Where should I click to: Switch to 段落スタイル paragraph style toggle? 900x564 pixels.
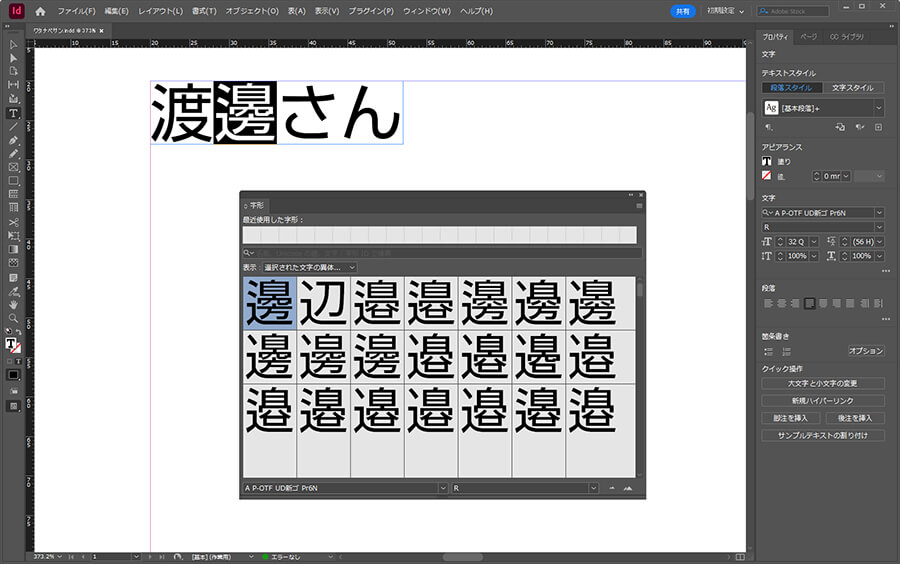(x=789, y=88)
